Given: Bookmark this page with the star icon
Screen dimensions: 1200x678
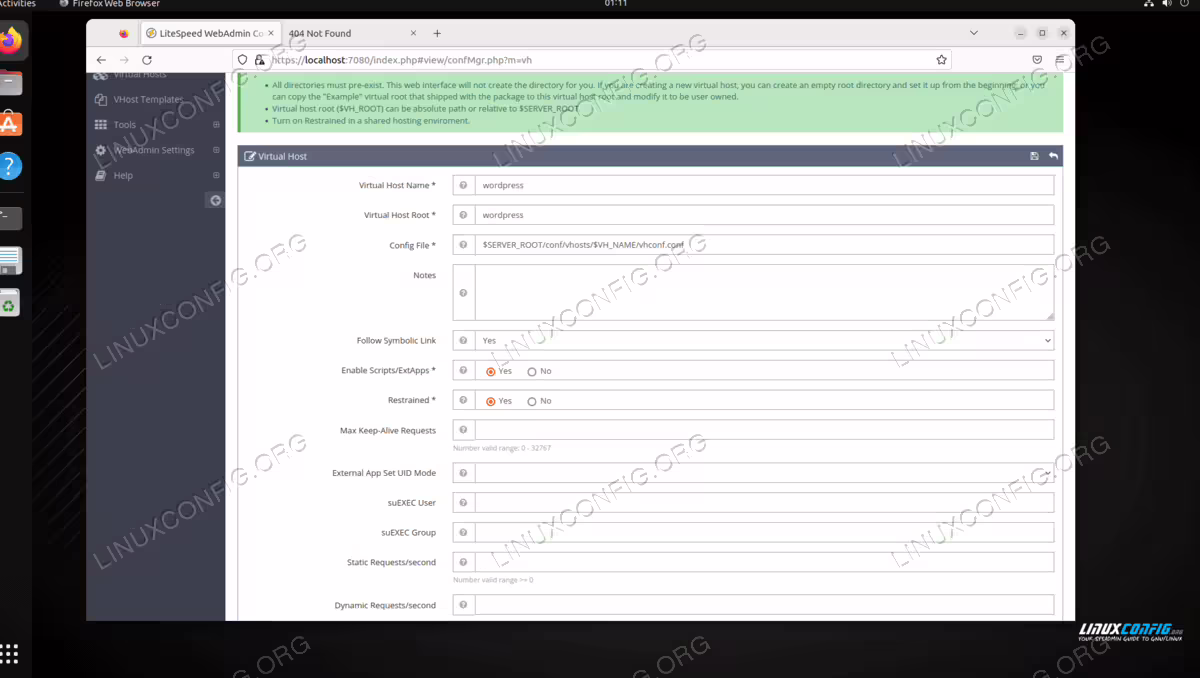Looking at the screenshot, I should 942,60.
